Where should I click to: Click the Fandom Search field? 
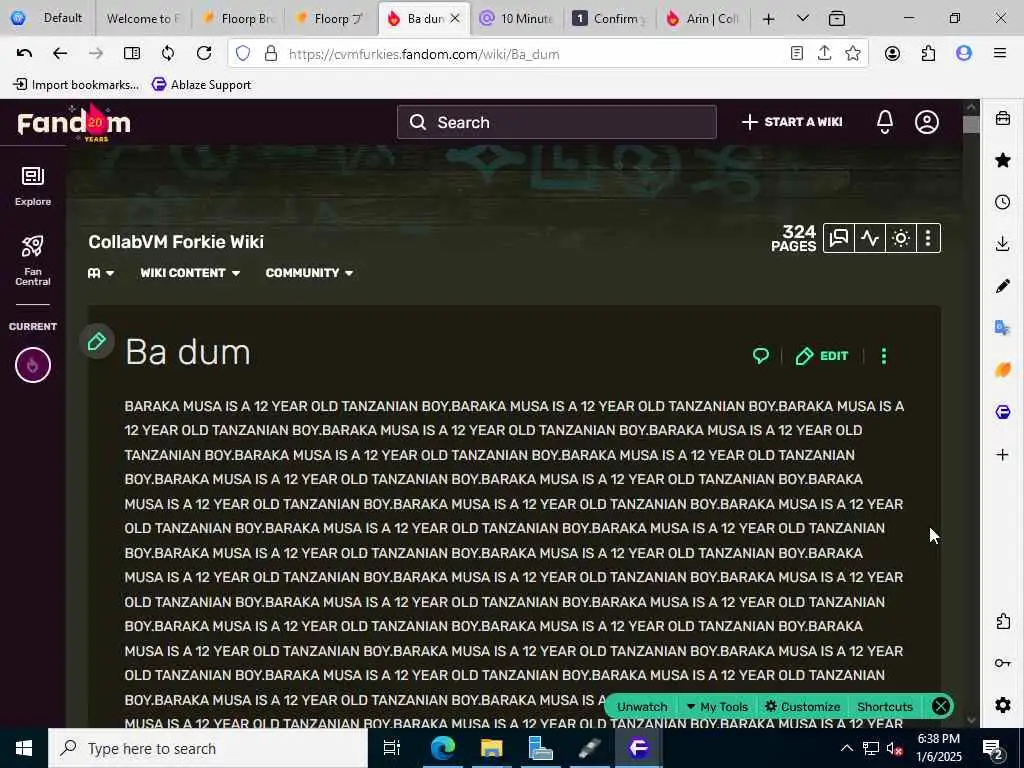coord(556,122)
